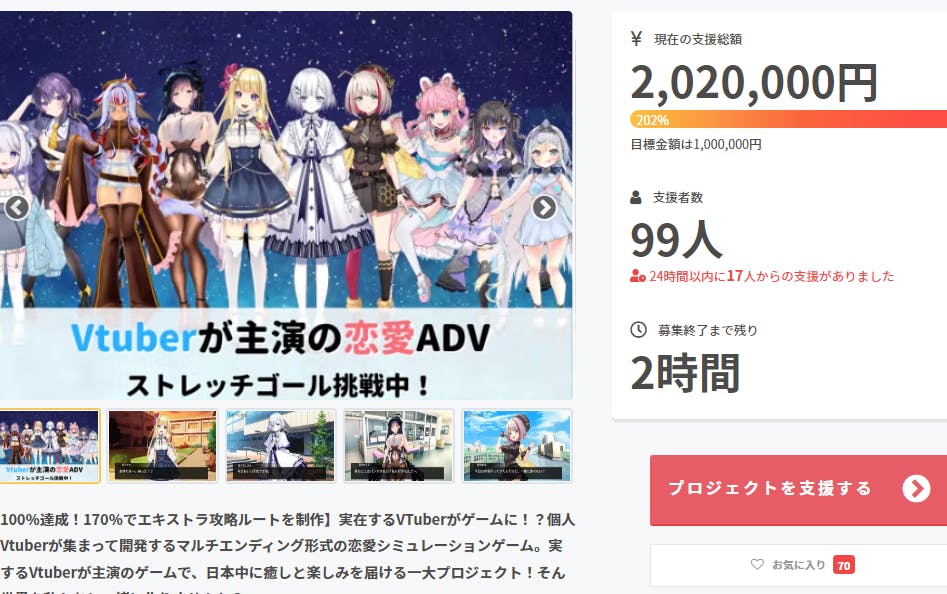Select fourth thumbnail of shop scene
Image resolution: width=947 pixels, height=594 pixels.
click(399, 446)
